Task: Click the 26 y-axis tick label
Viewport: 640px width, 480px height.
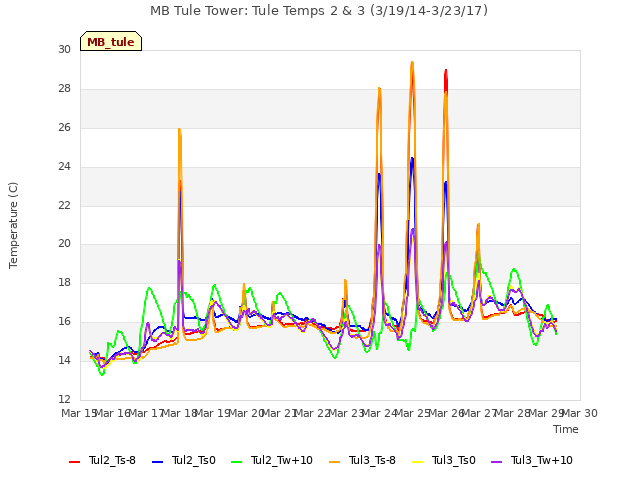Action: coord(64,127)
